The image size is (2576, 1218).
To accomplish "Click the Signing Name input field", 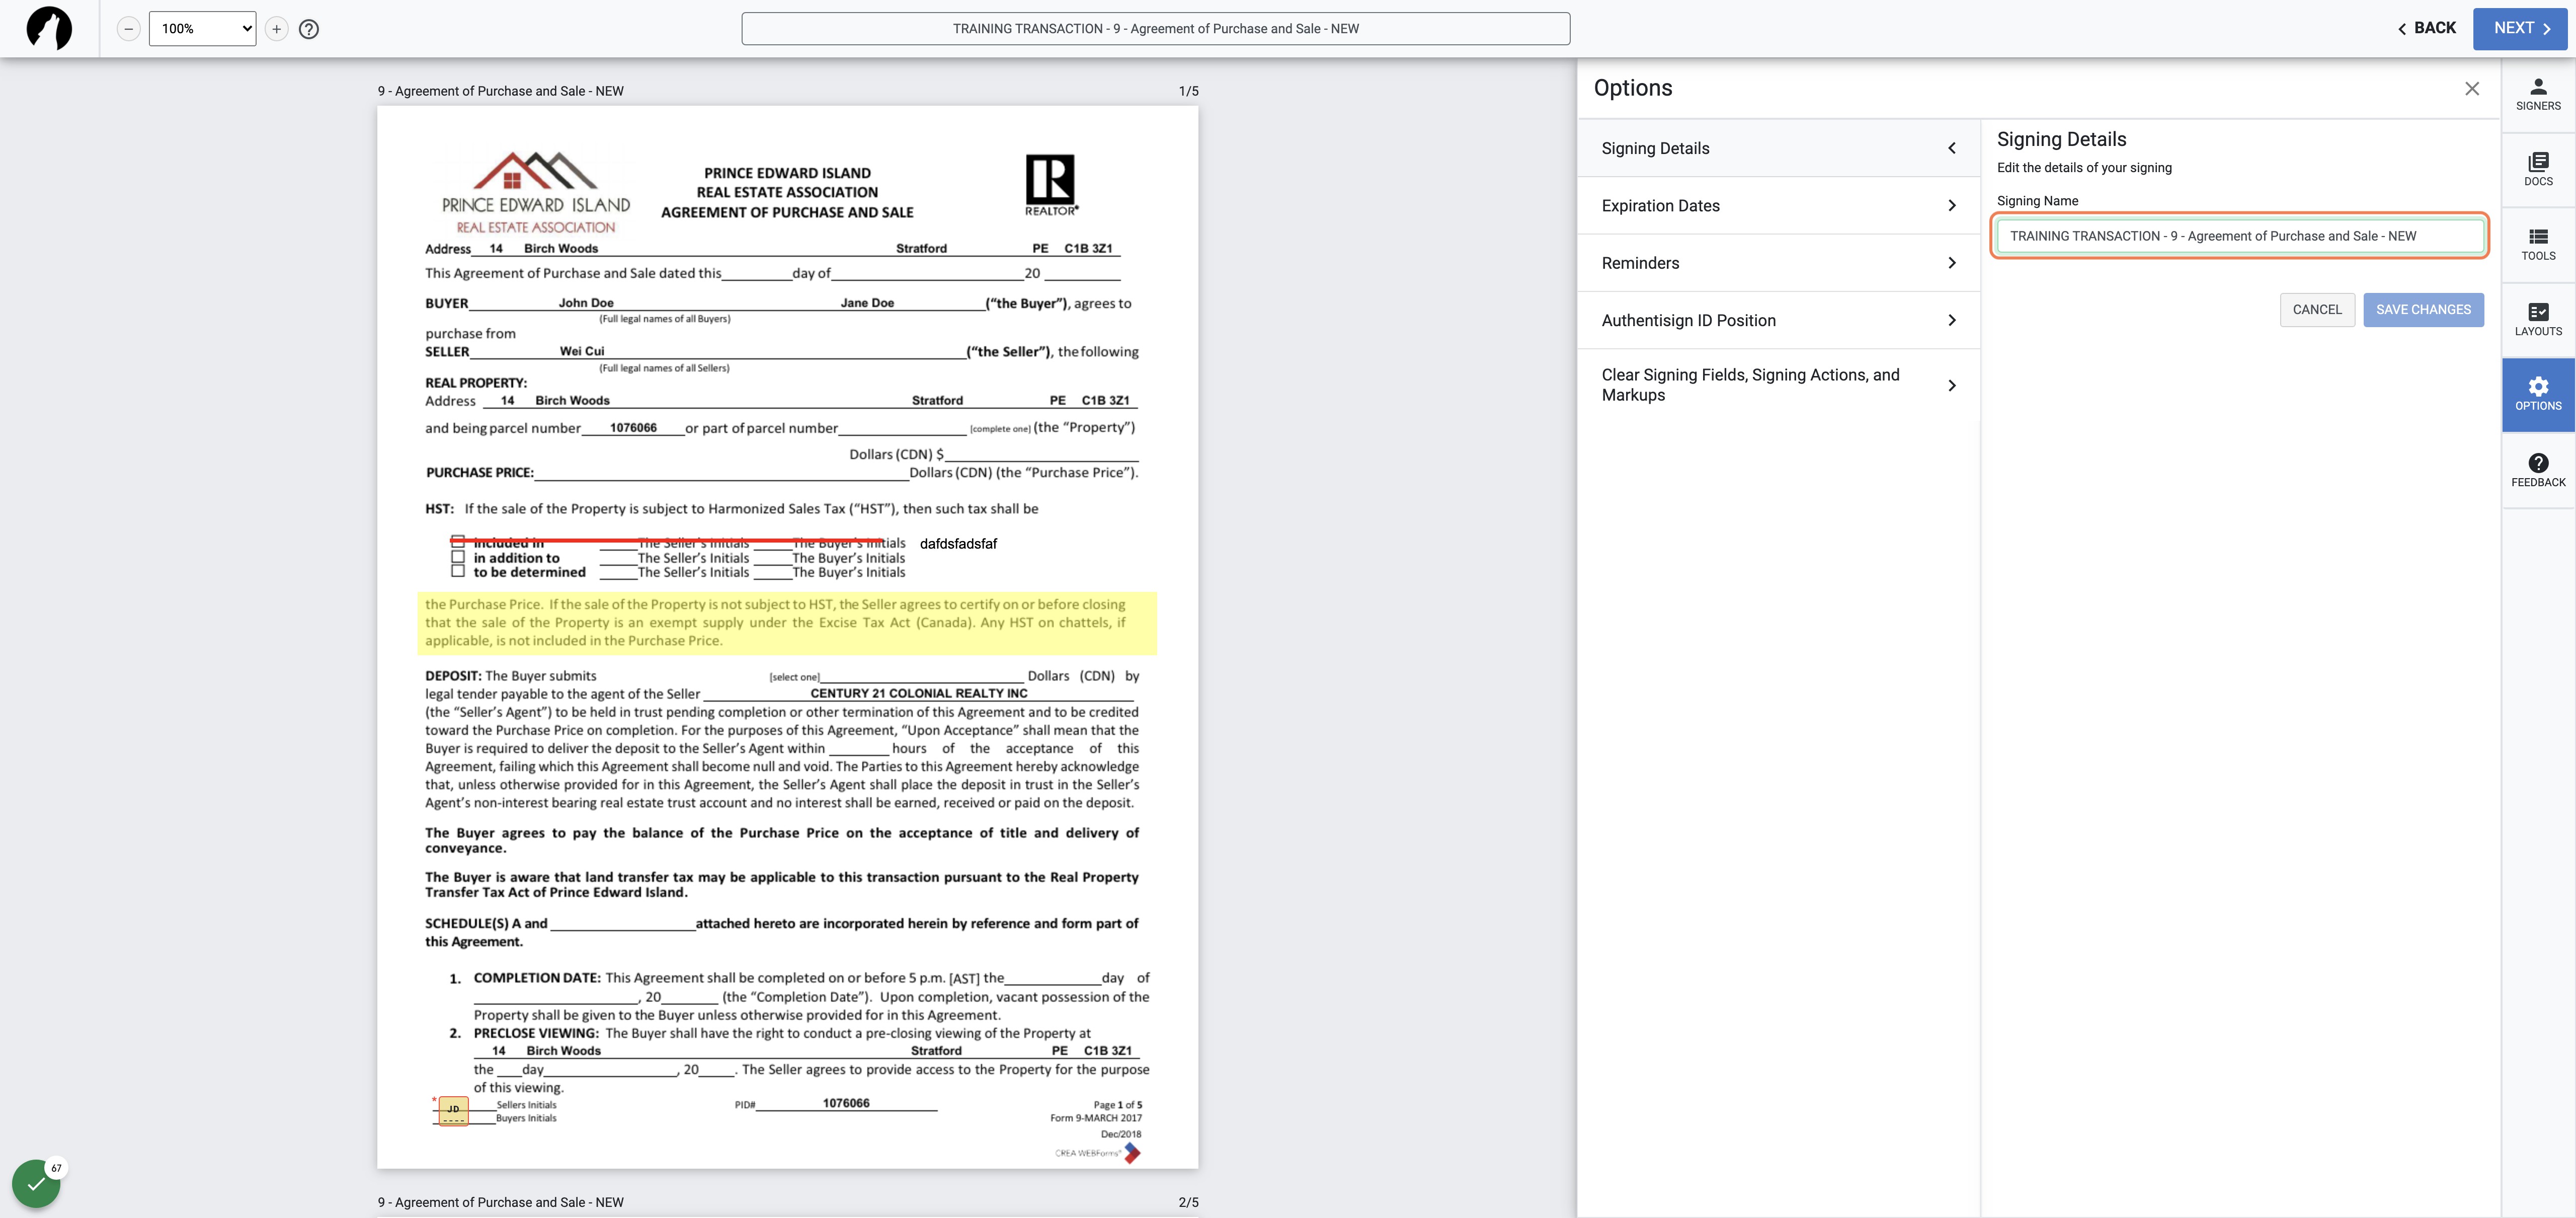I will pyautogui.click(x=2240, y=236).
